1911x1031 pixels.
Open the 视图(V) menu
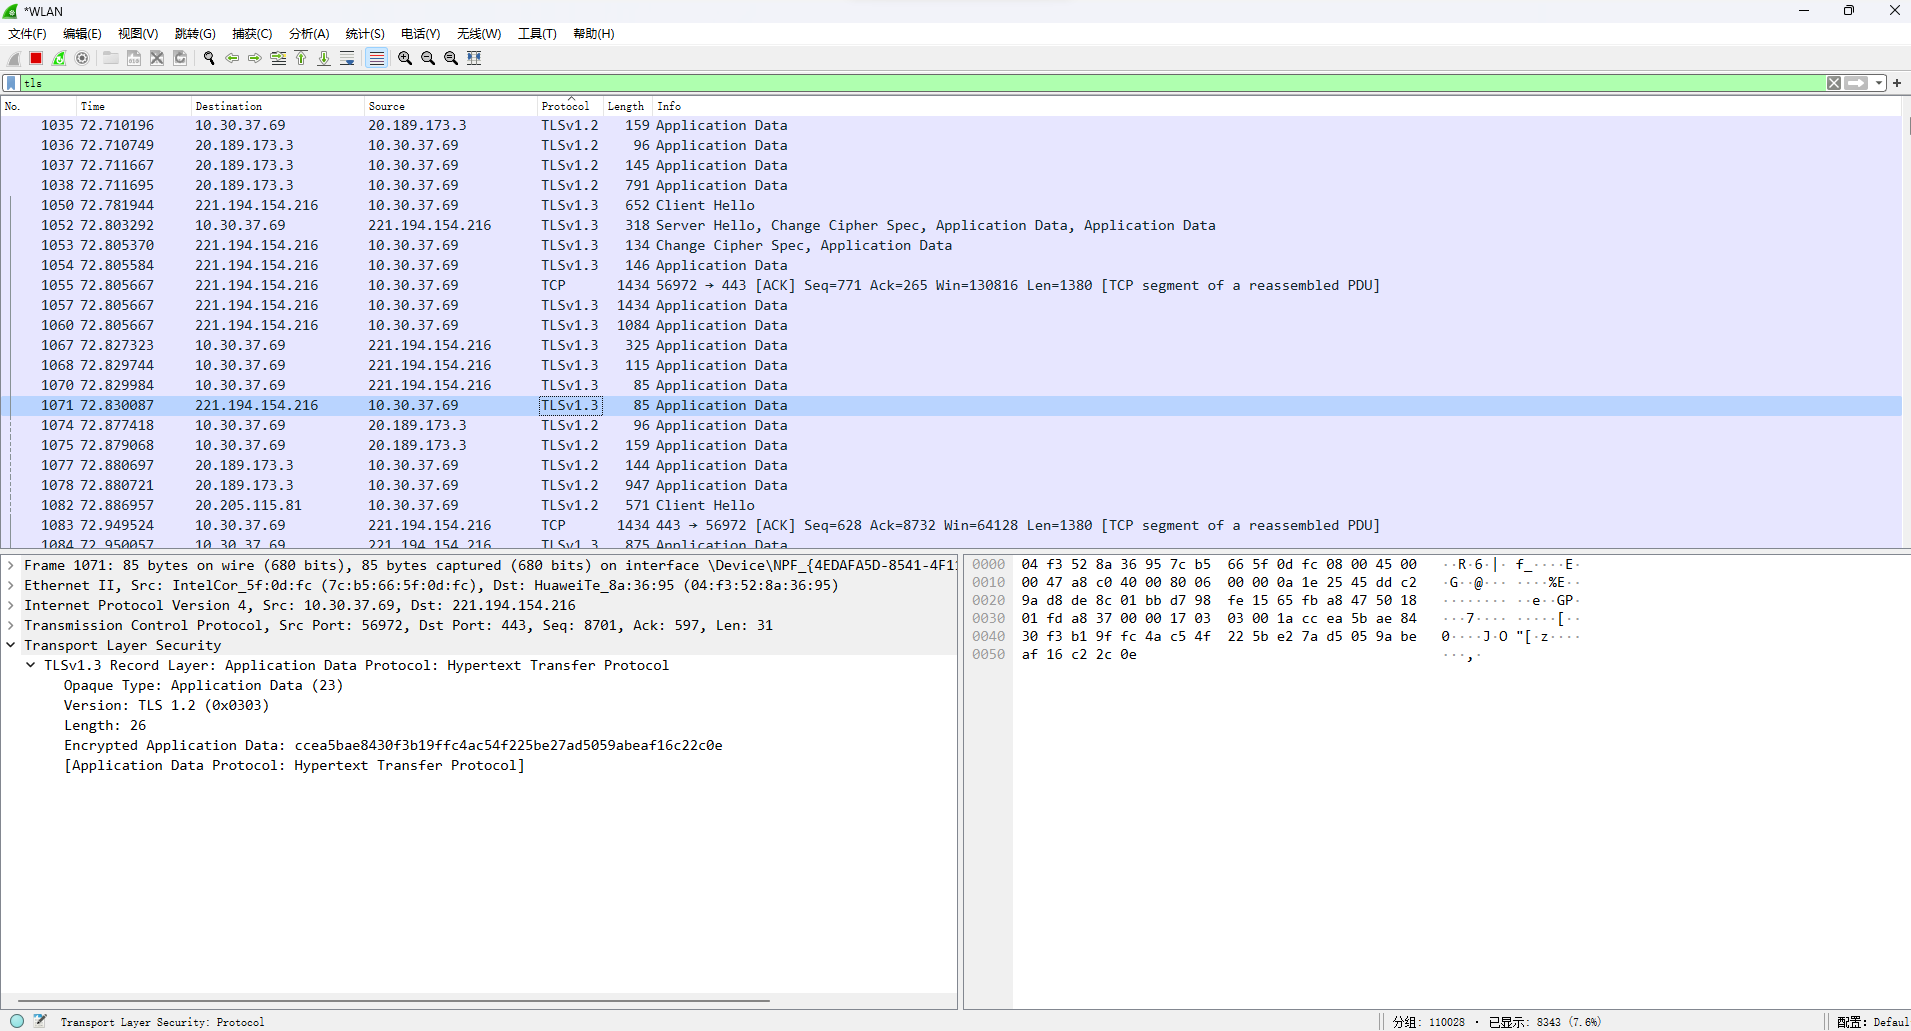(x=138, y=34)
